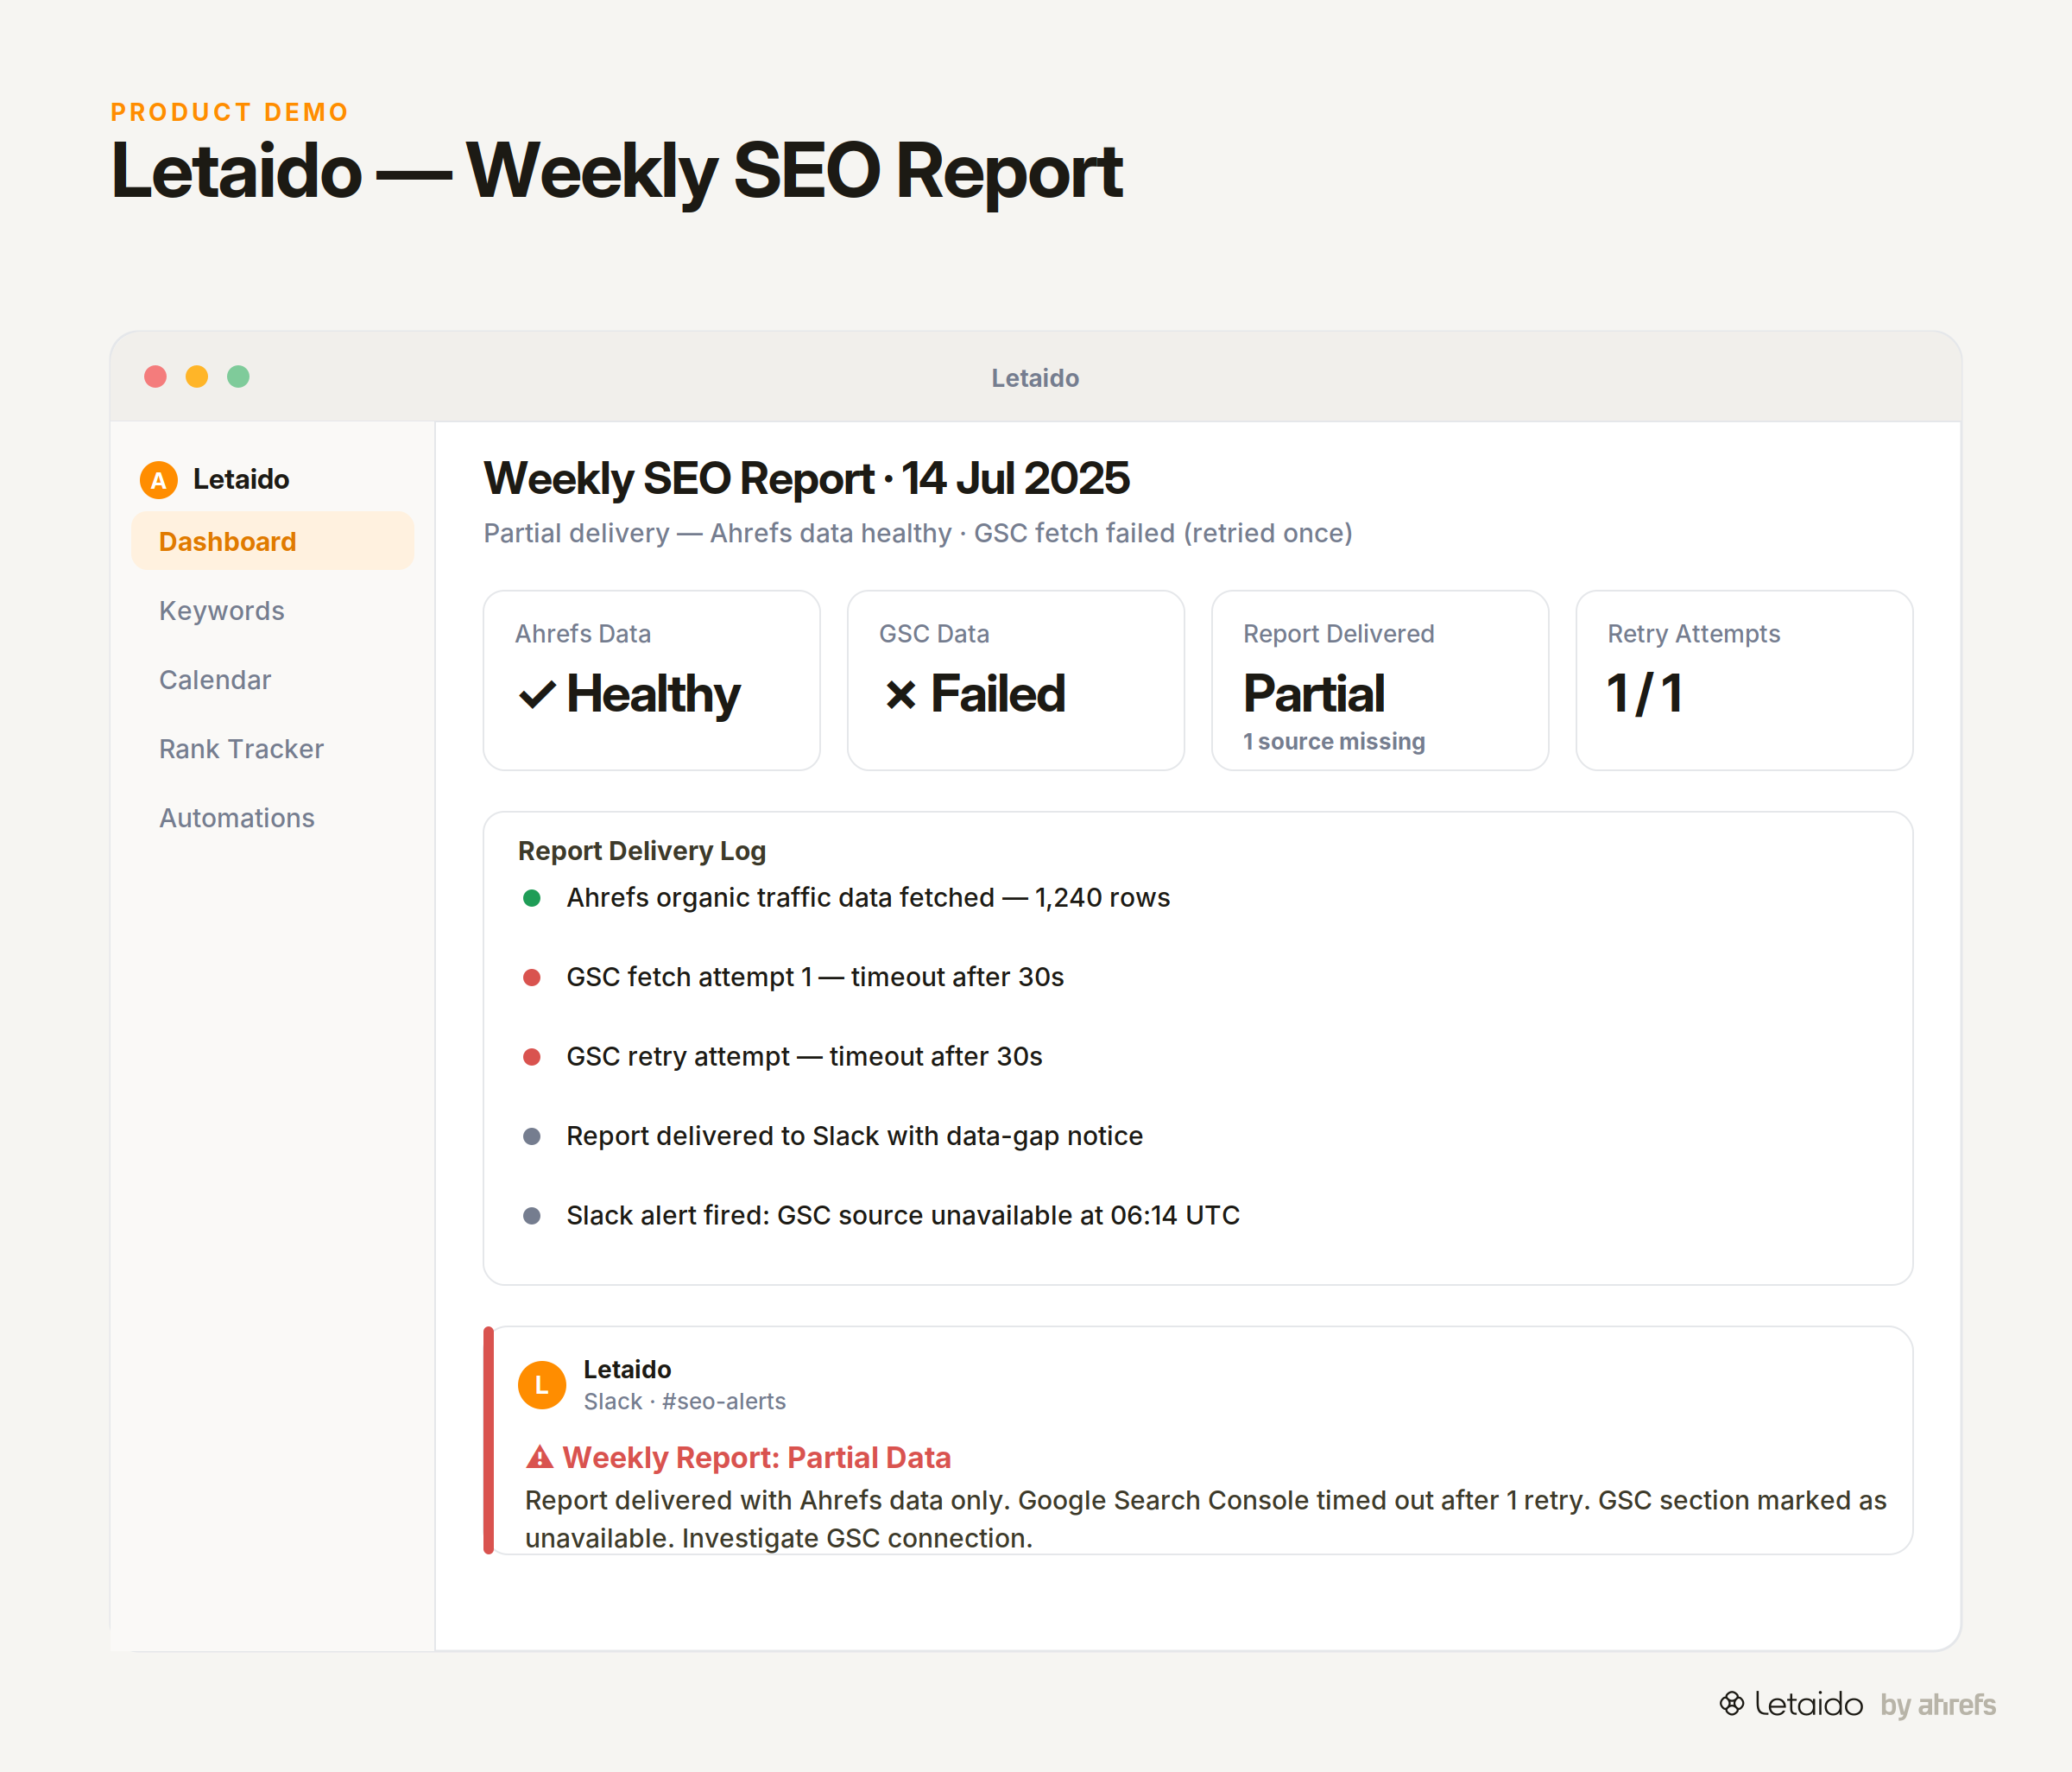Image resolution: width=2072 pixels, height=1772 pixels.
Task: Click the orange Letaido workspace avatar icon
Action: (x=158, y=480)
